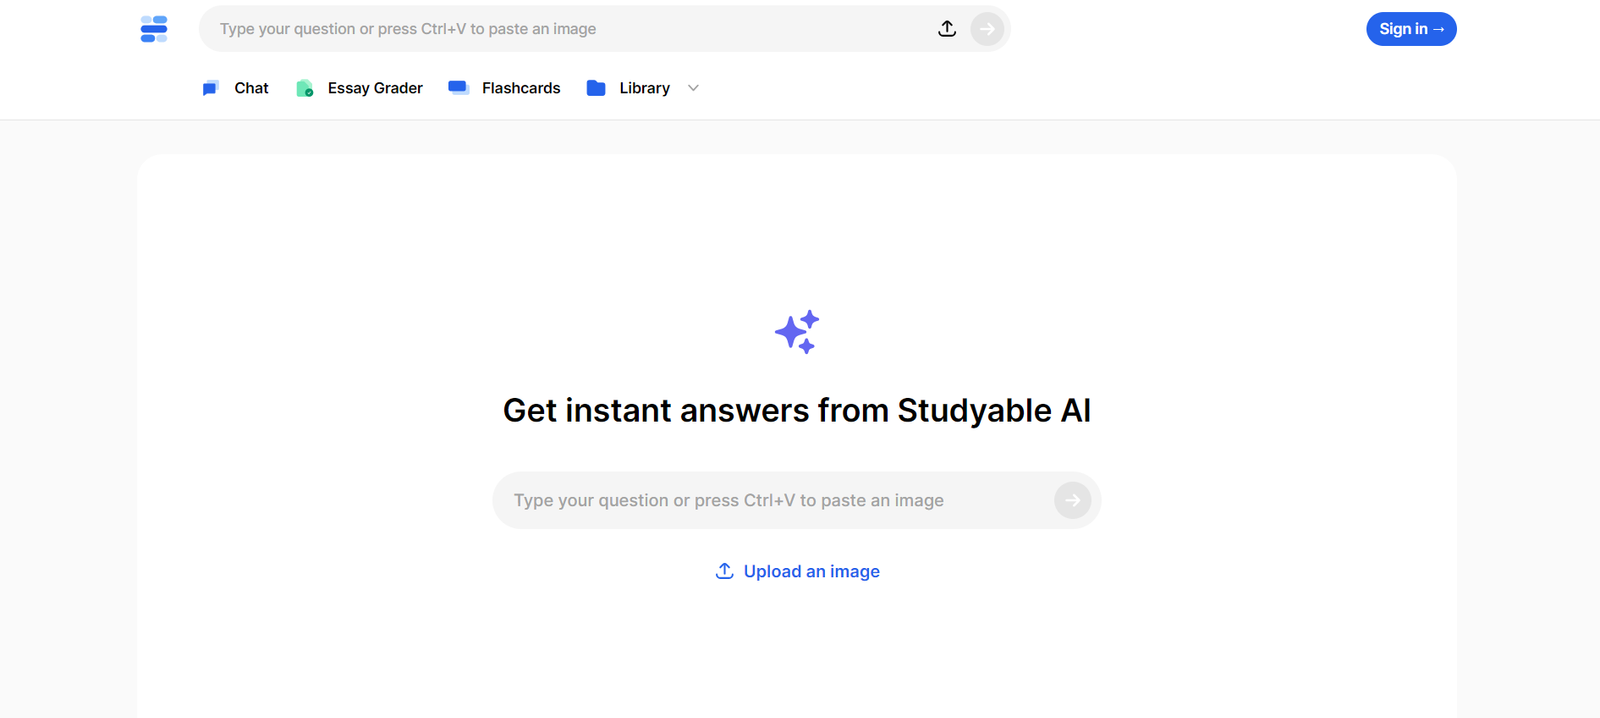Go to the Essay Grader text label
Viewport: 1600px width, 718px height.
click(x=375, y=88)
